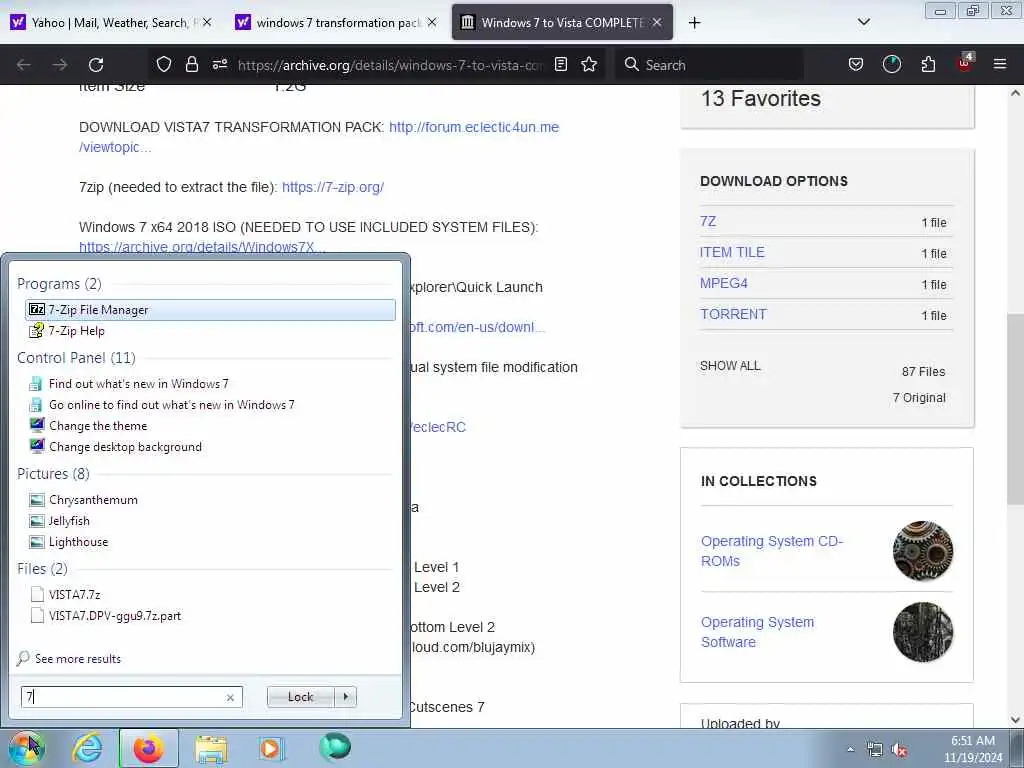
Task: Click the Save to Pocket icon
Action: [856, 64]
